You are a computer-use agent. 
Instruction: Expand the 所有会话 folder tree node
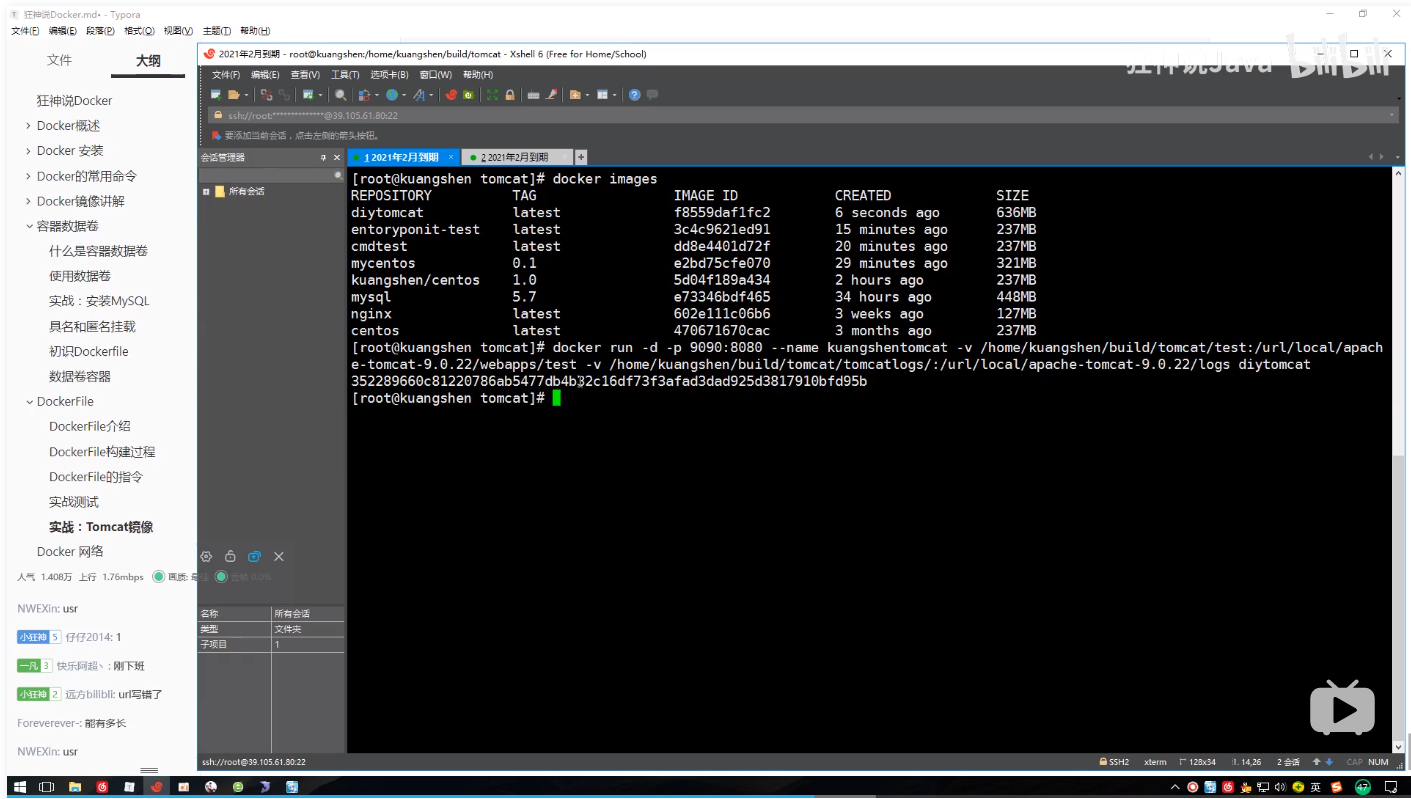point(206,191)
